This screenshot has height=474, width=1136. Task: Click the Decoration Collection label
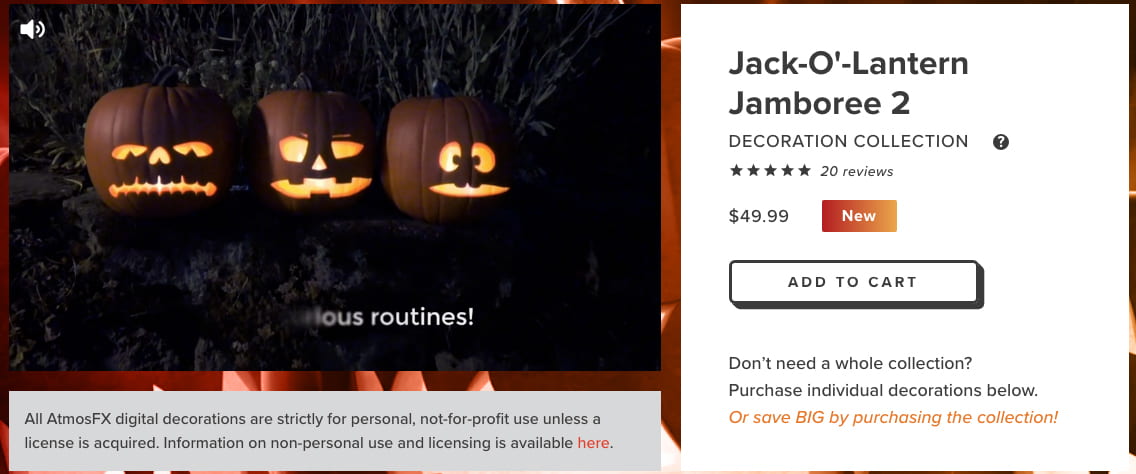[x=848, y=142]
